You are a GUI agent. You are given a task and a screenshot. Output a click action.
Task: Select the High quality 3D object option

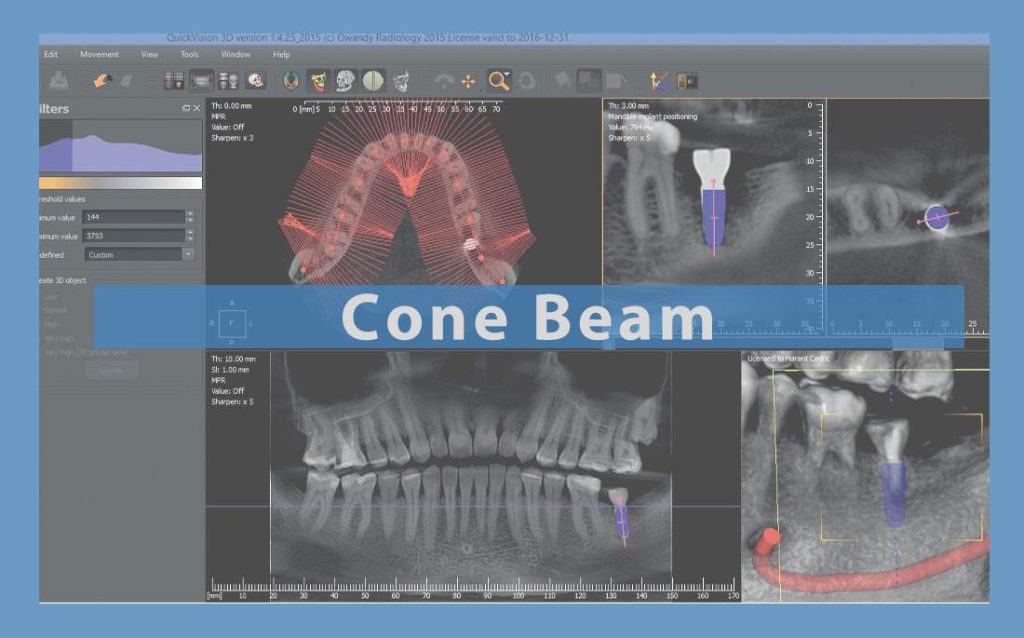coord(50,323)
